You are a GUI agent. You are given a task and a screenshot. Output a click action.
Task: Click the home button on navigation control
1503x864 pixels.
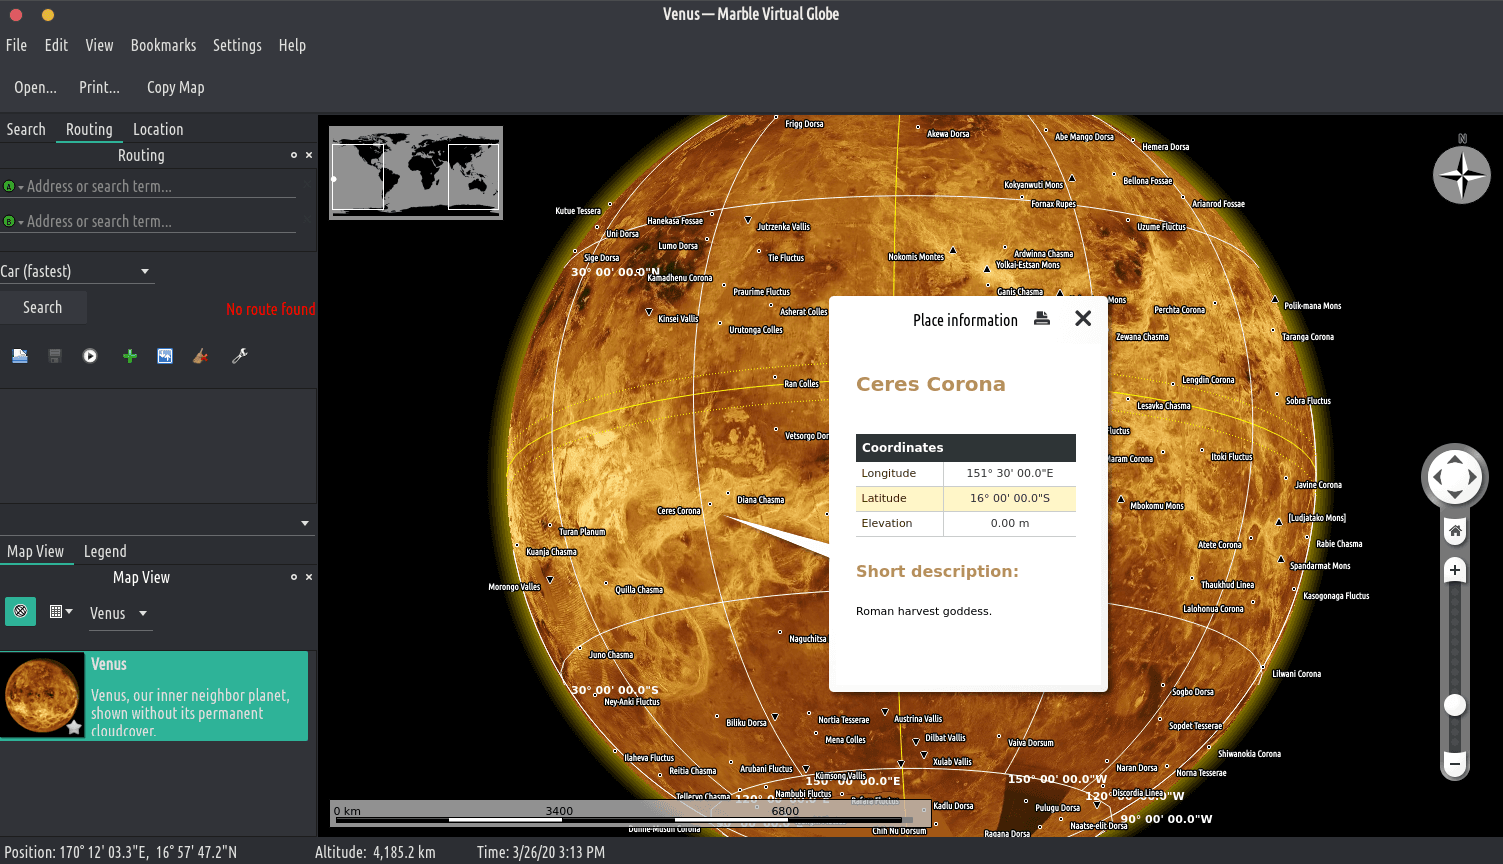[x=1455, y=531]
